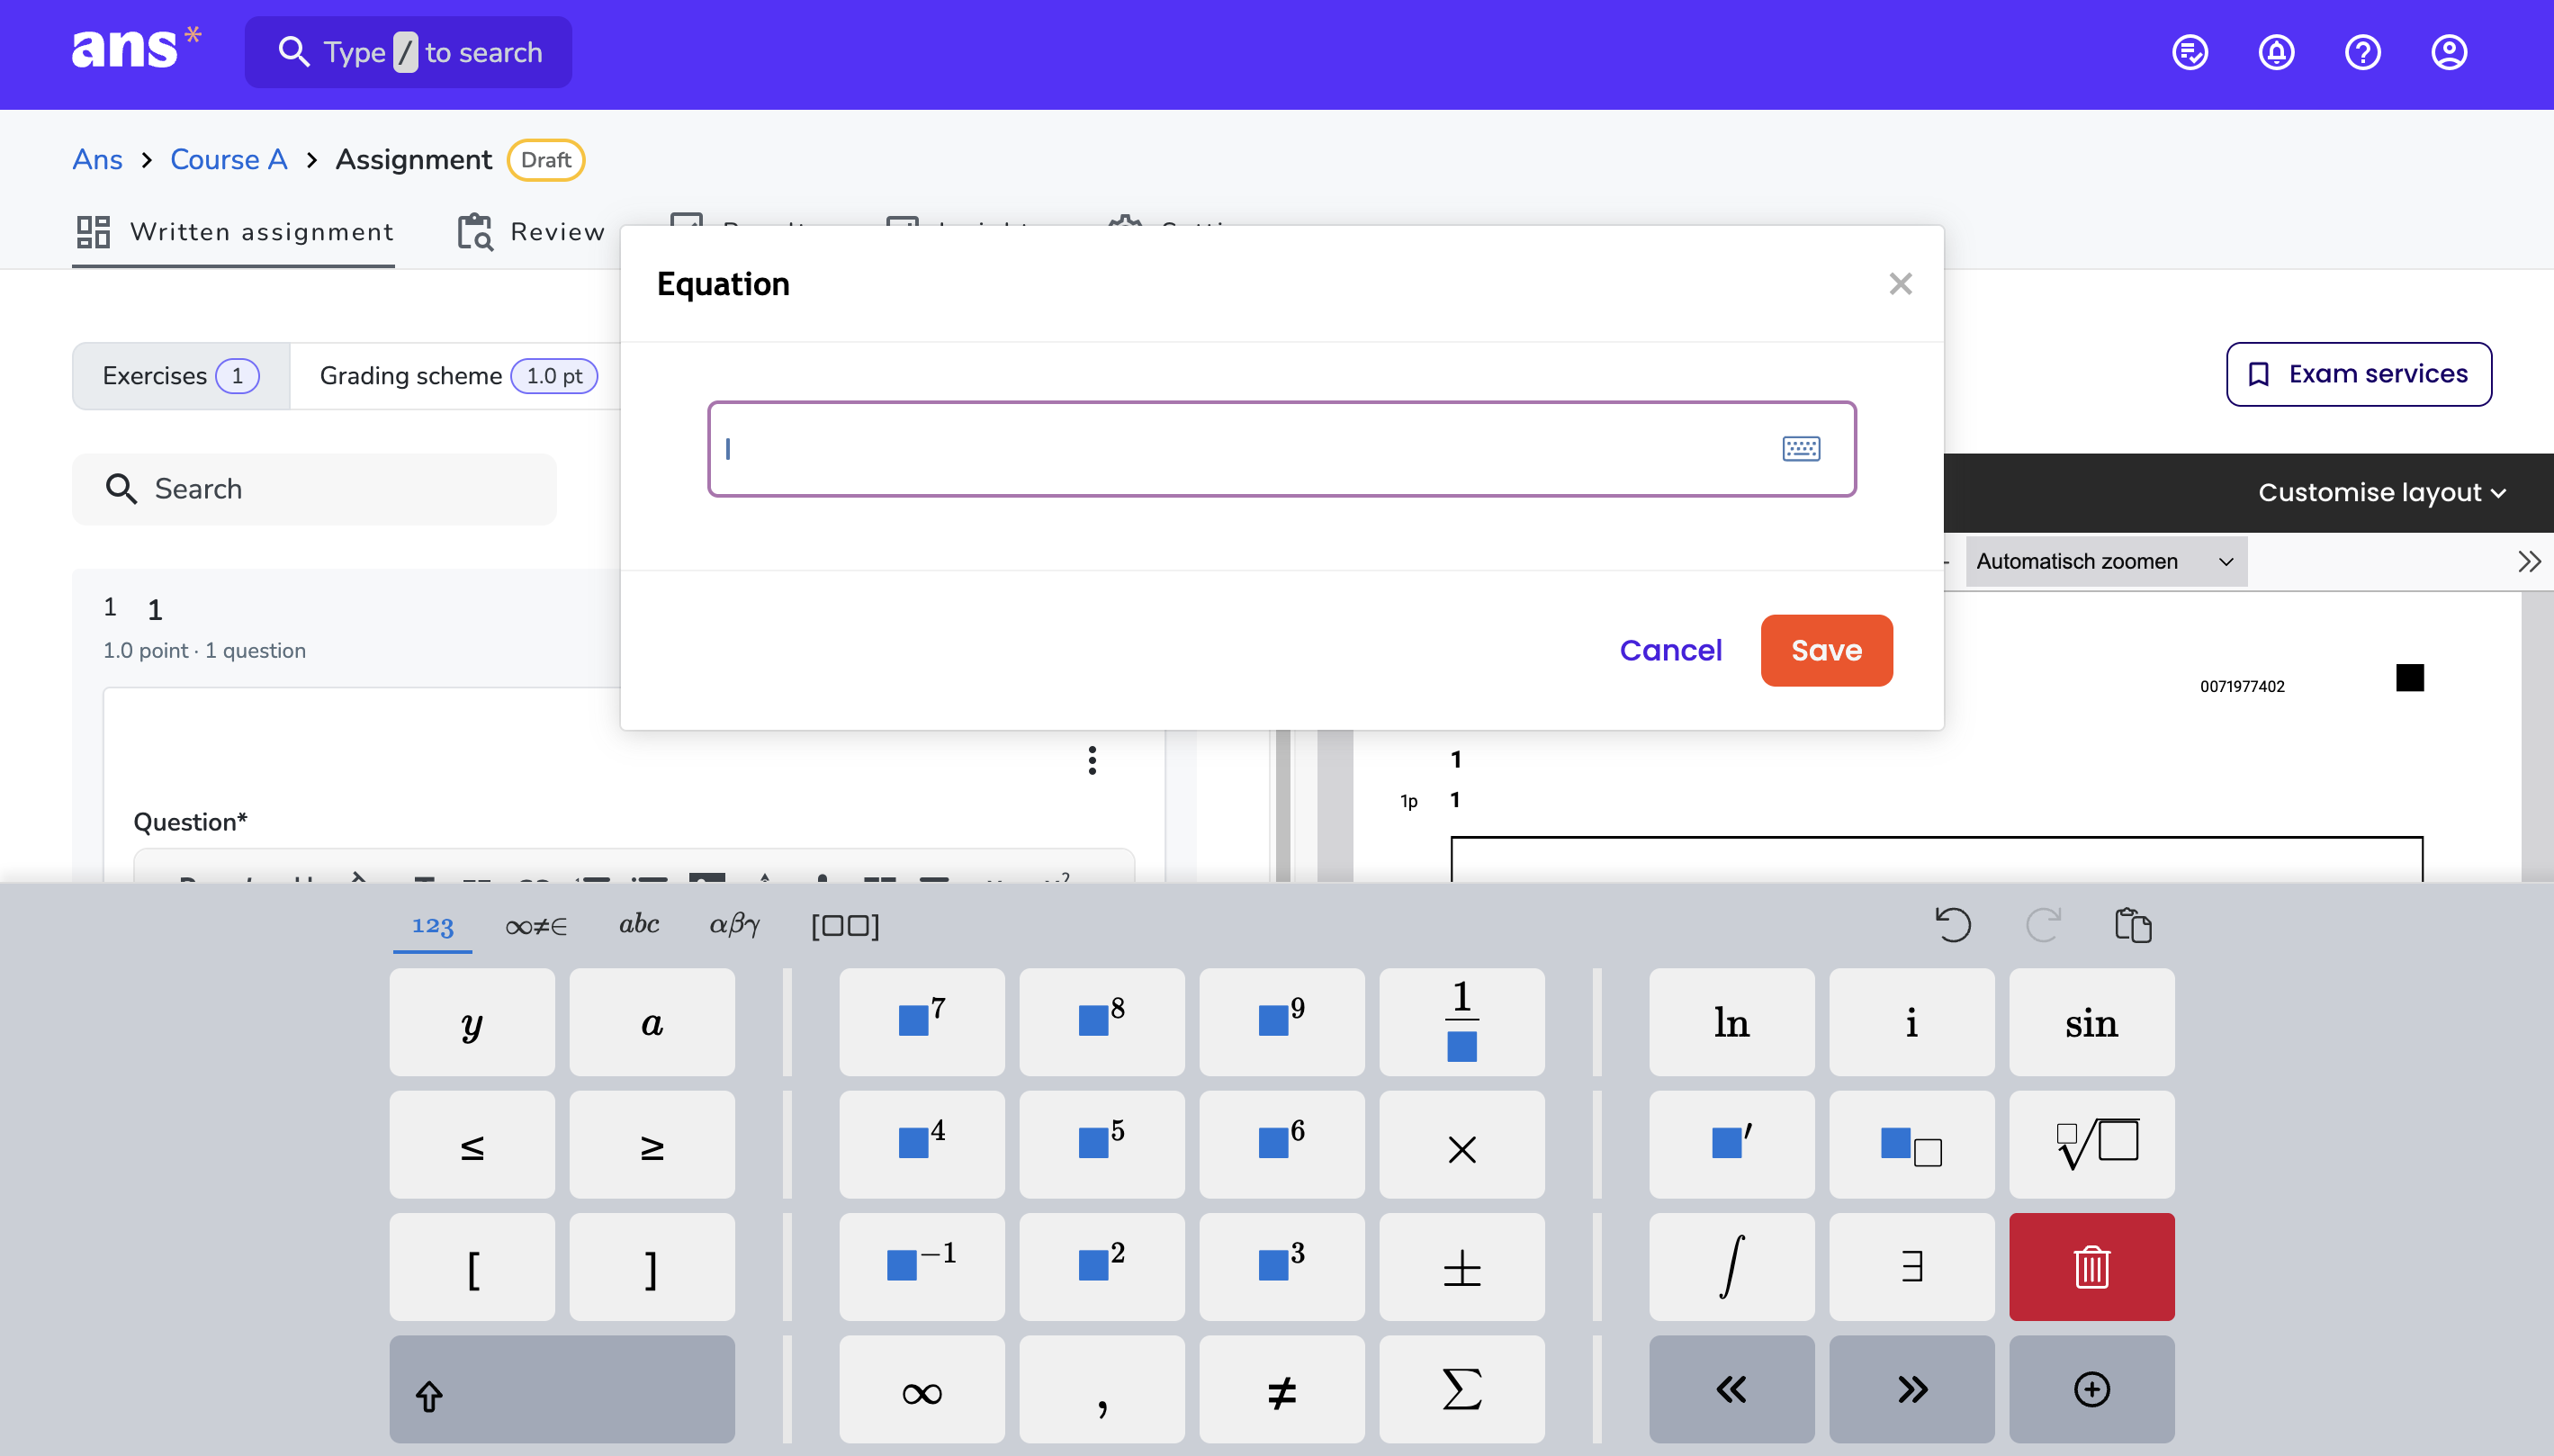Toggle the shift key on math keyboard
Image resolution: width=2554 pixels, height=1456 pixels.
tap(562, 1390)
